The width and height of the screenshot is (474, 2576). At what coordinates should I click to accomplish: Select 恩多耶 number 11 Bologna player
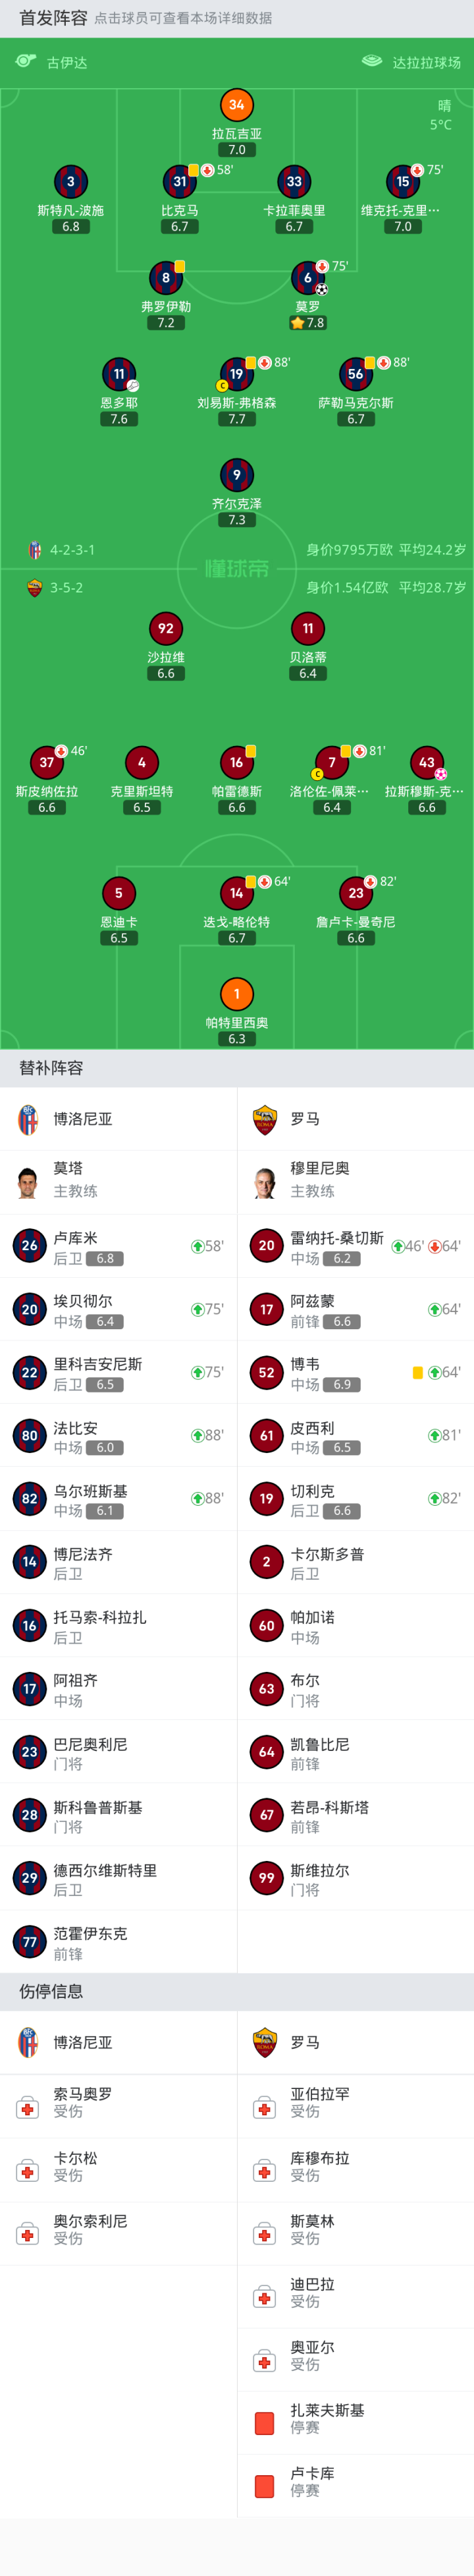click(118, 374)
